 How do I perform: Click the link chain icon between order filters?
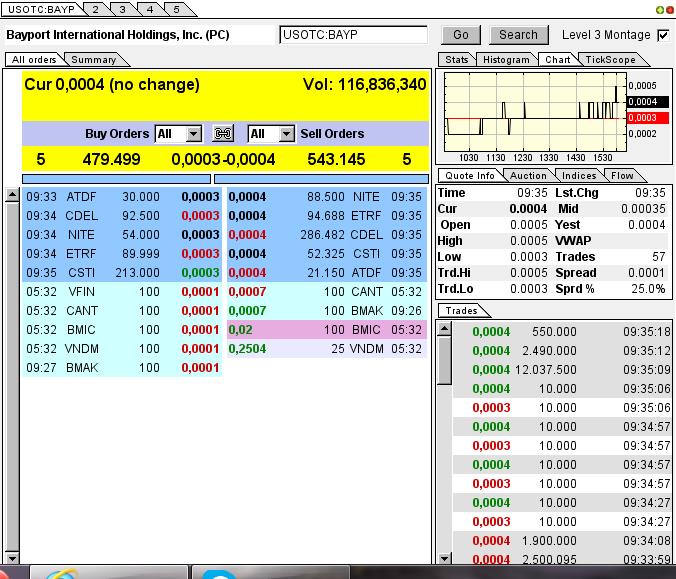[x=223, y=134]
